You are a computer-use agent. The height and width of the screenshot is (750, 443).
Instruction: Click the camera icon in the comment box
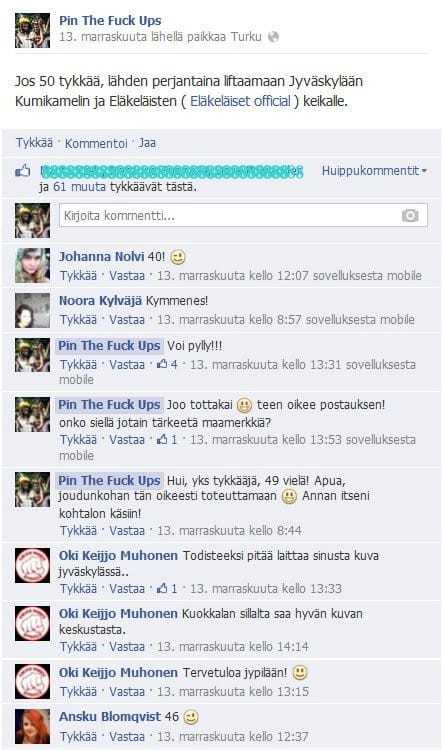coord(410,216)
